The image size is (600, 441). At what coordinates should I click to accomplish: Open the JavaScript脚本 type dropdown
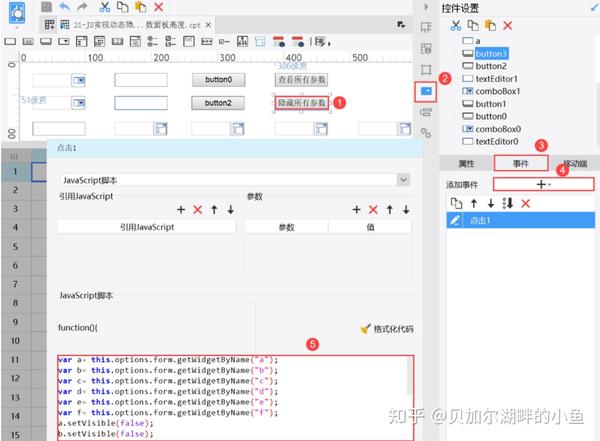point(403,180)
